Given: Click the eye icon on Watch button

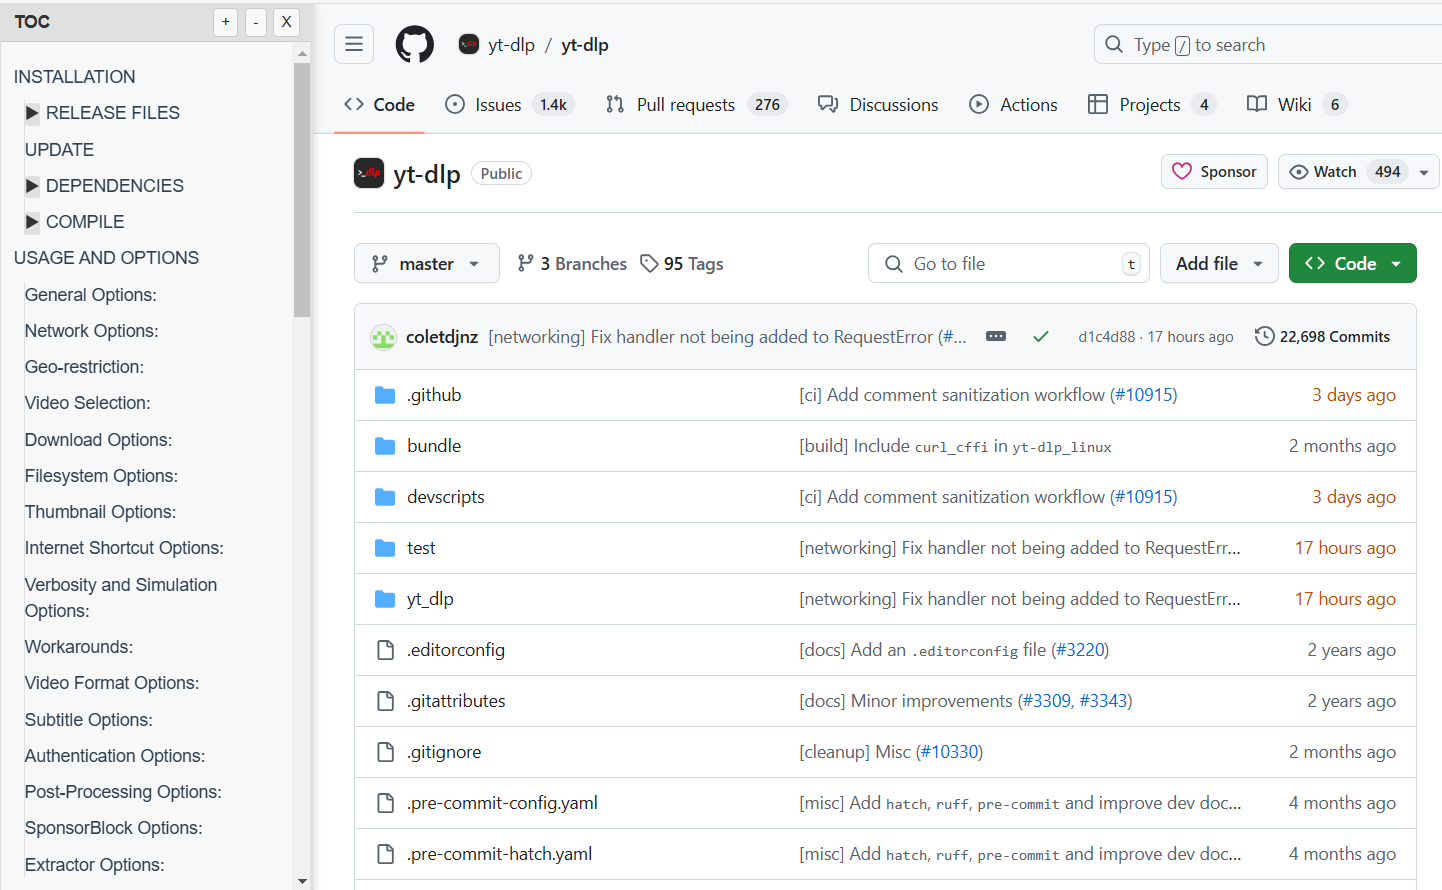Looking at the screenshot, I should (1299, 172).
